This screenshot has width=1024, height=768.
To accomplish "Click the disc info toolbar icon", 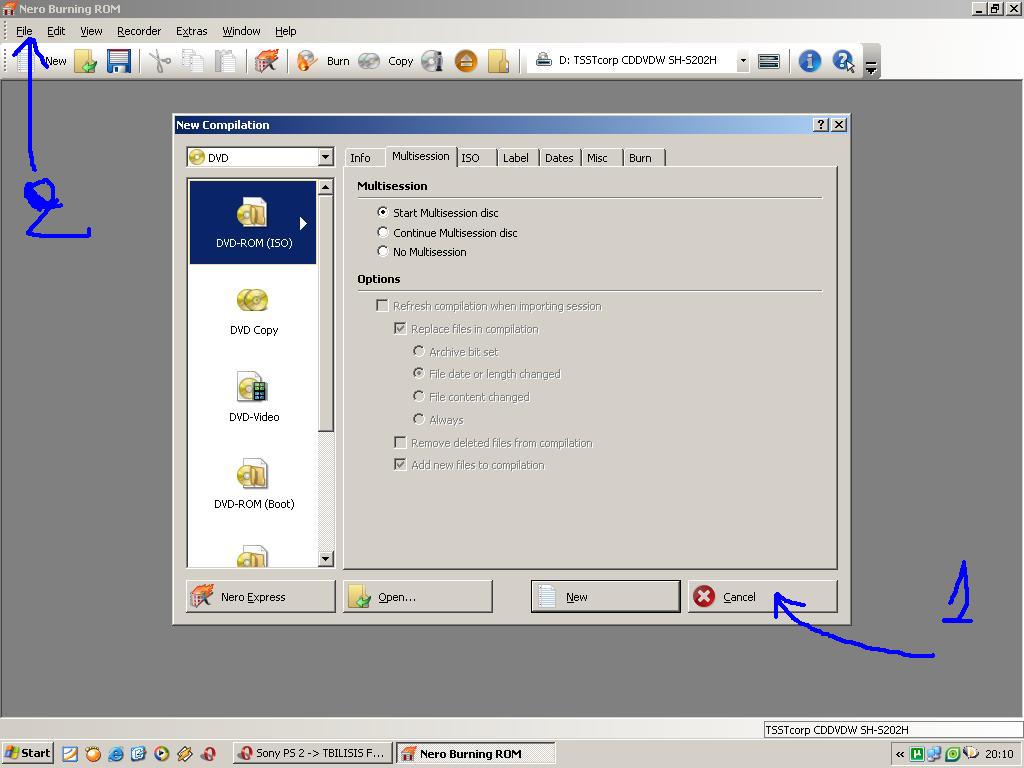I will point(432,61).
